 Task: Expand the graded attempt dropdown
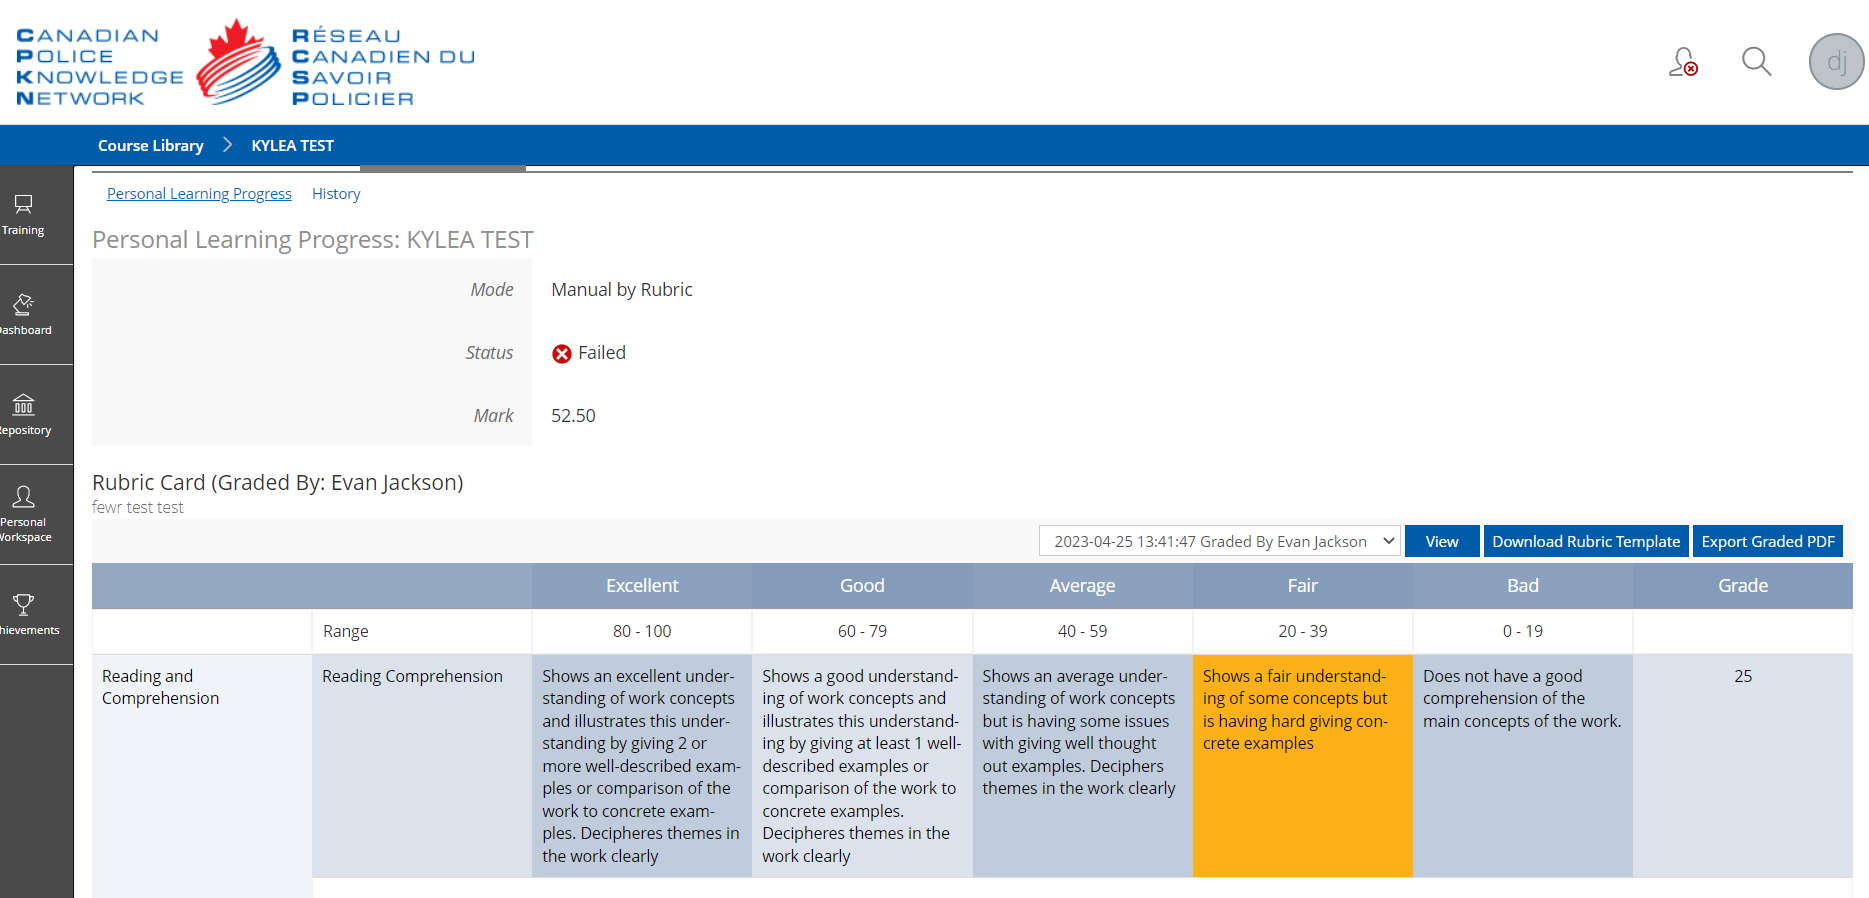1219,541
